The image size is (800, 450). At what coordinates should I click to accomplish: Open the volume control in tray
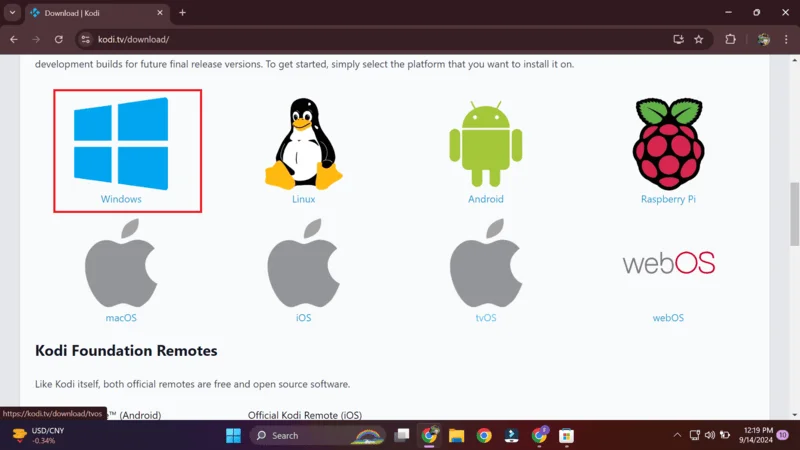tap(710, 435)
